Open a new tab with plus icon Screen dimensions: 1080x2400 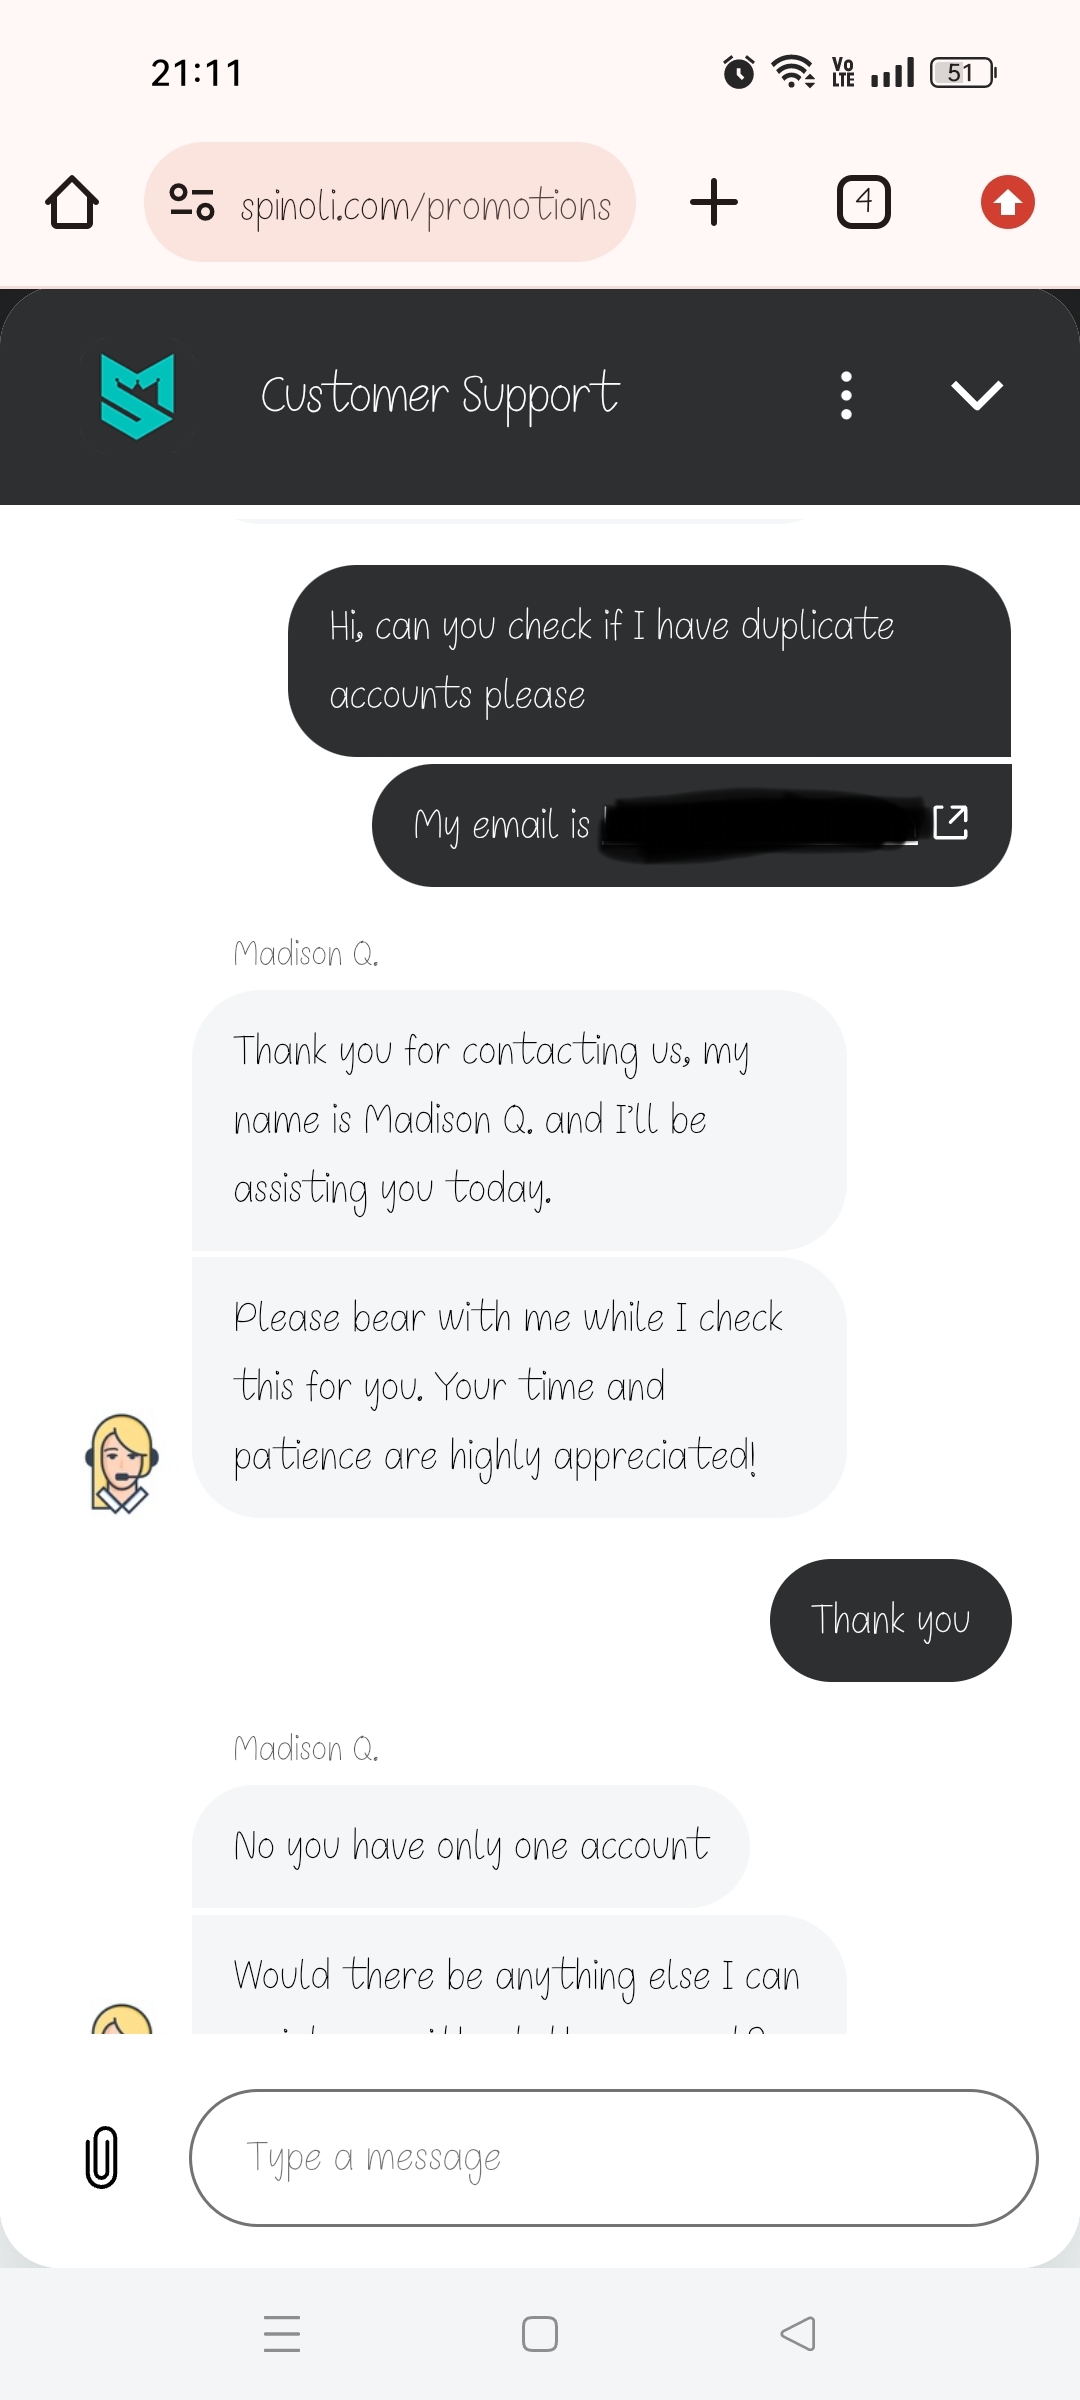point(714,203)
